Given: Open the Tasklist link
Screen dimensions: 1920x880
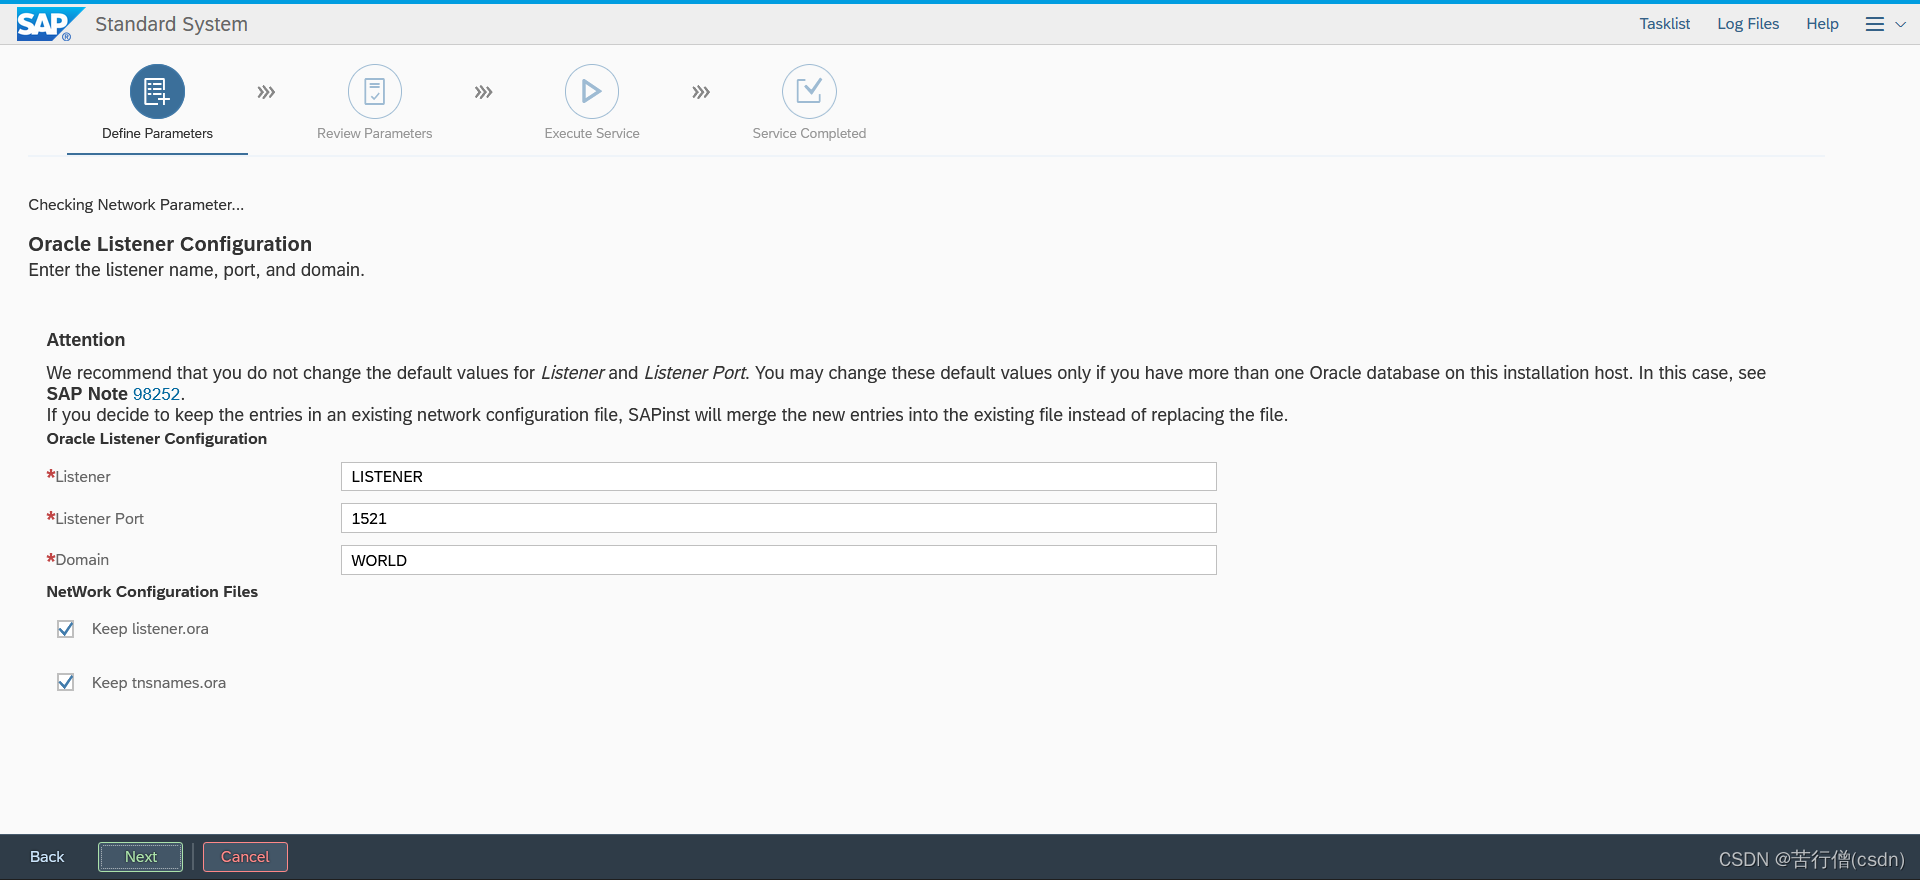Looking at the screenshot, I should (1664, 24).
